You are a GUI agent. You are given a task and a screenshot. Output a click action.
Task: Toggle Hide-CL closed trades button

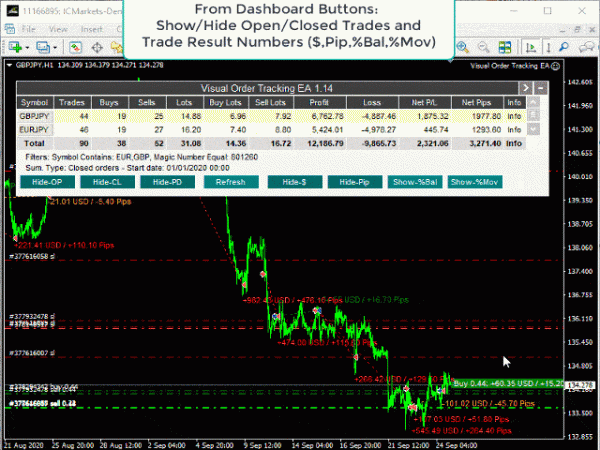(106, 182)
